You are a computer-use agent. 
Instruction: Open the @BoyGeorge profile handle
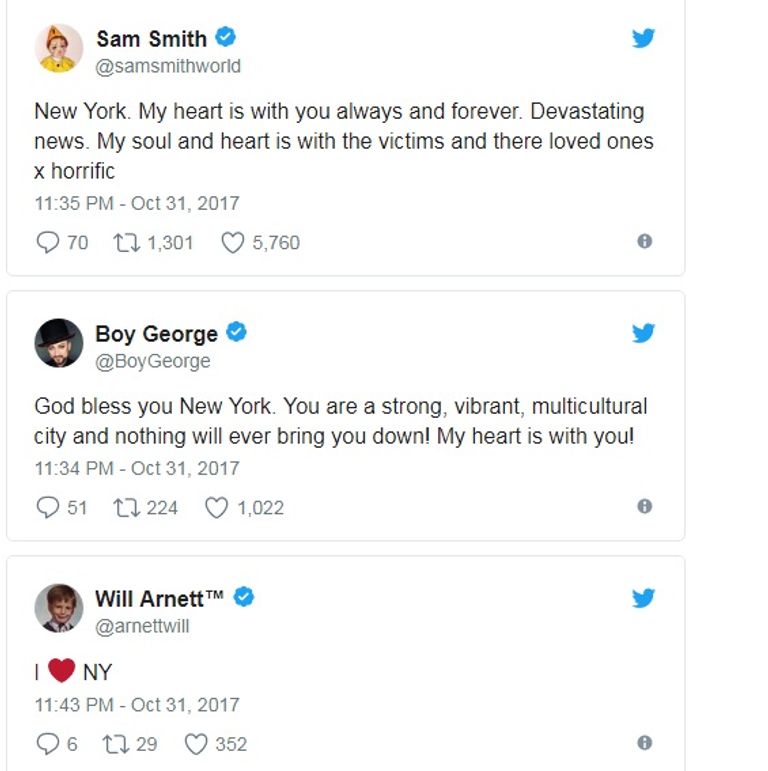153,361
